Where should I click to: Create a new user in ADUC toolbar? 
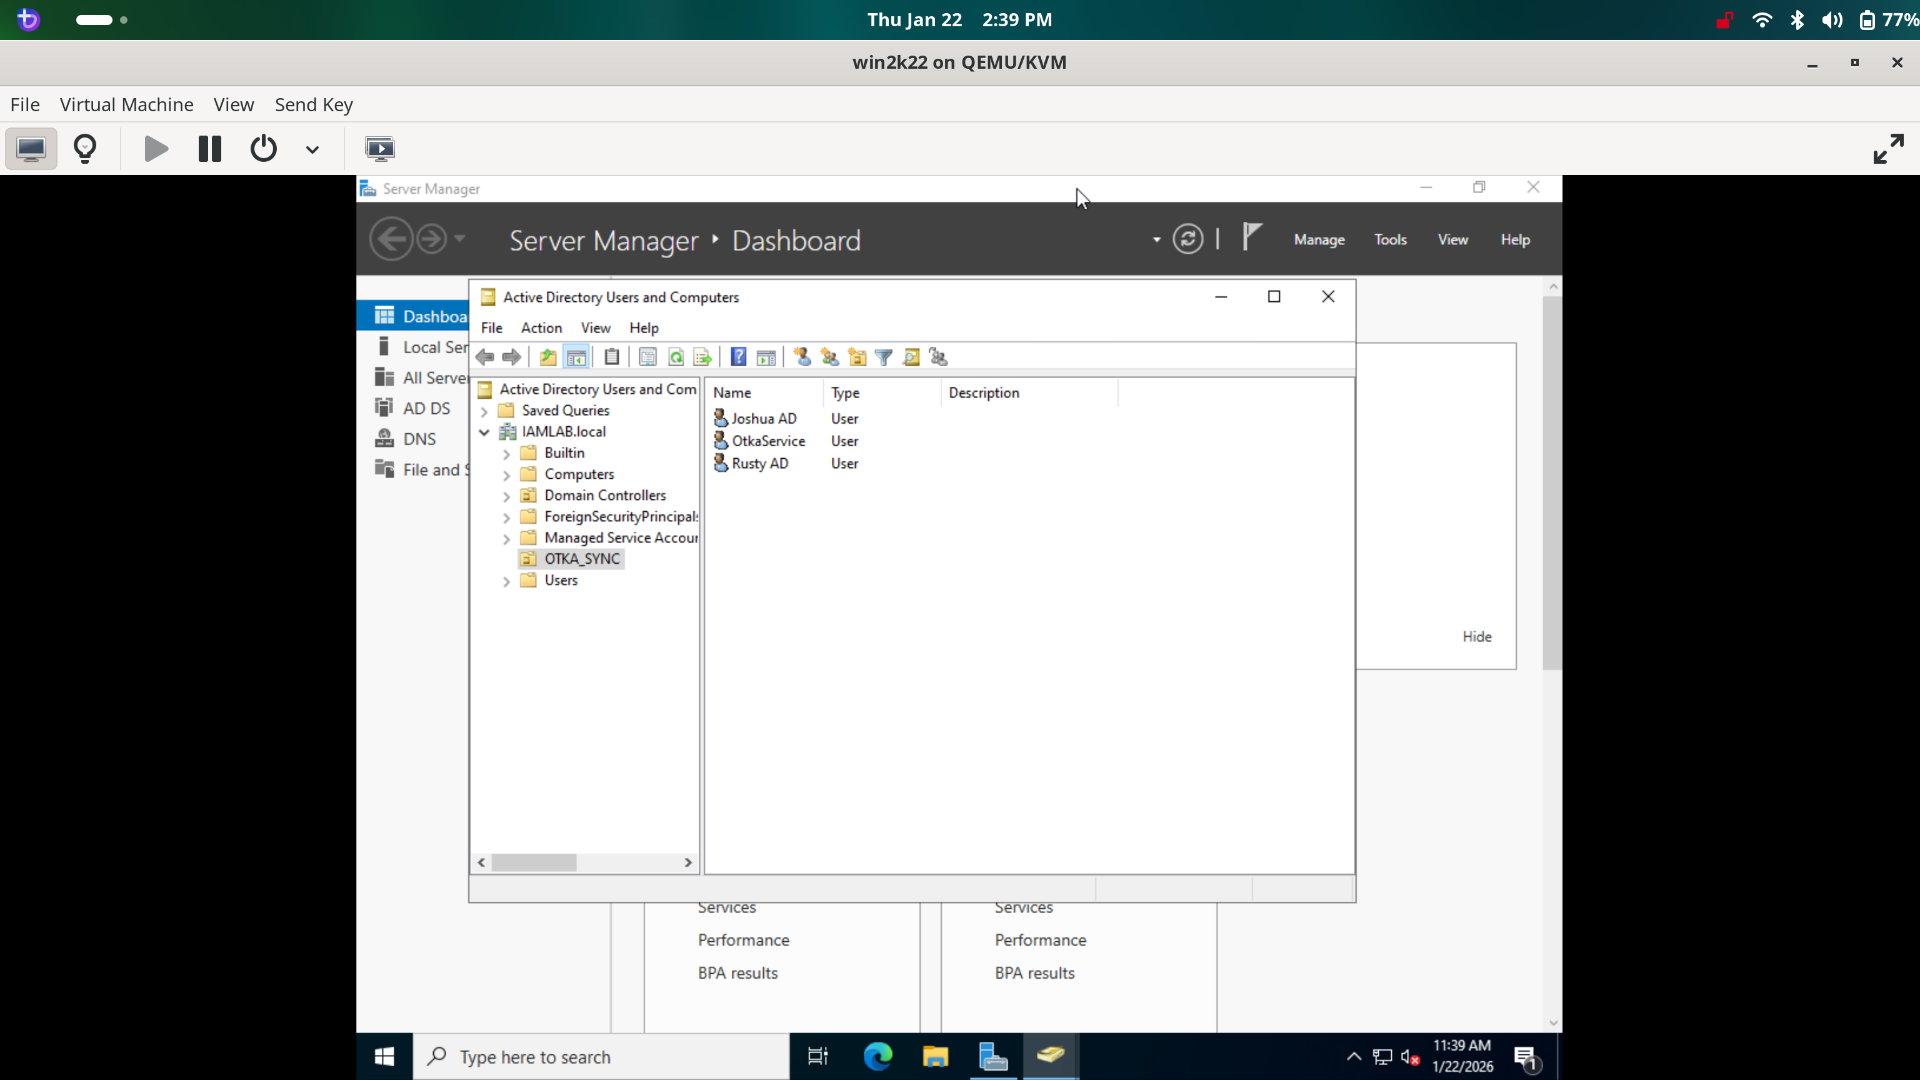pos(802,357)
